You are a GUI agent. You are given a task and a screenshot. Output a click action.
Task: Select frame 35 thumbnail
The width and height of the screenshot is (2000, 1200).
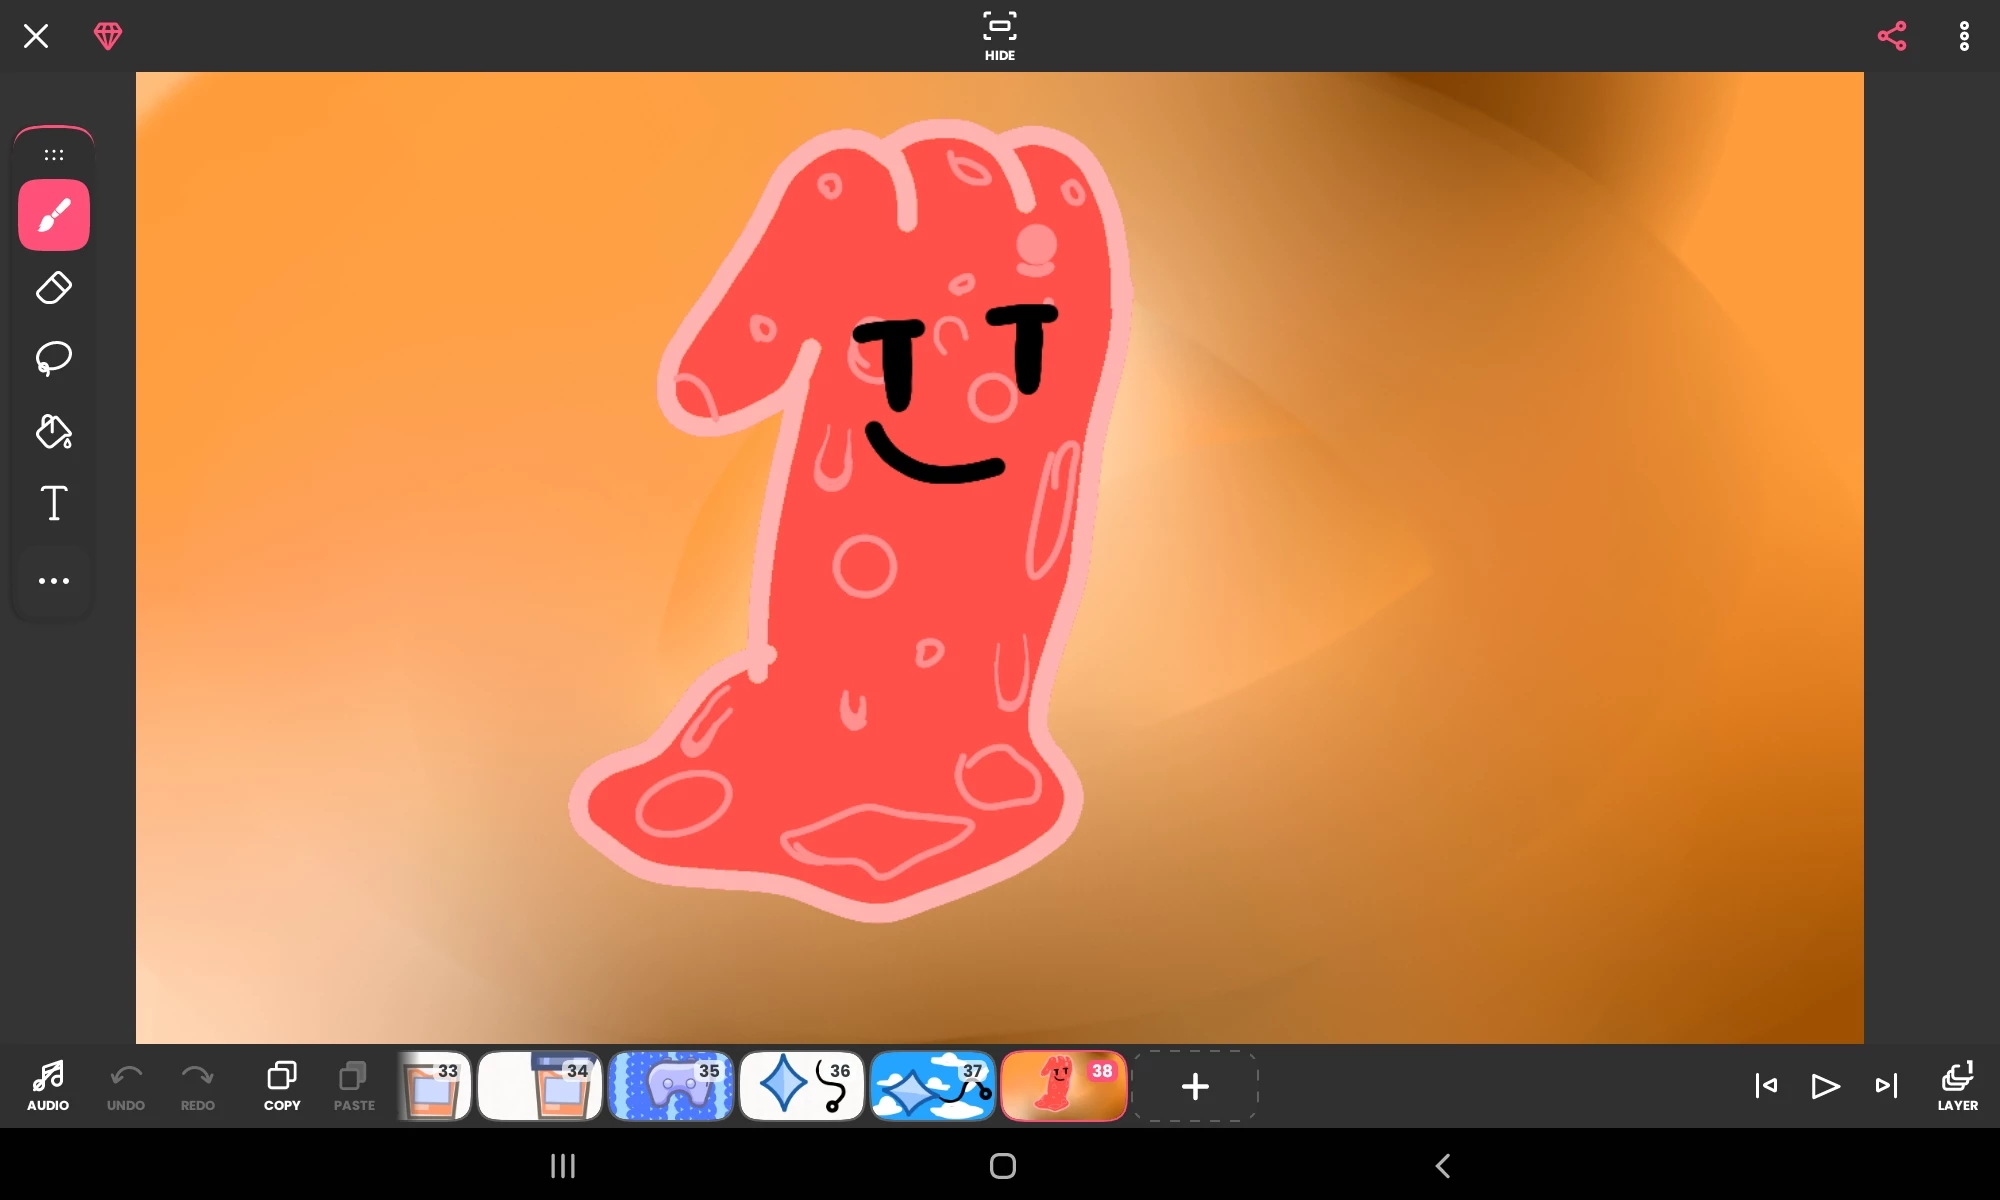[x=671, y=1086]
